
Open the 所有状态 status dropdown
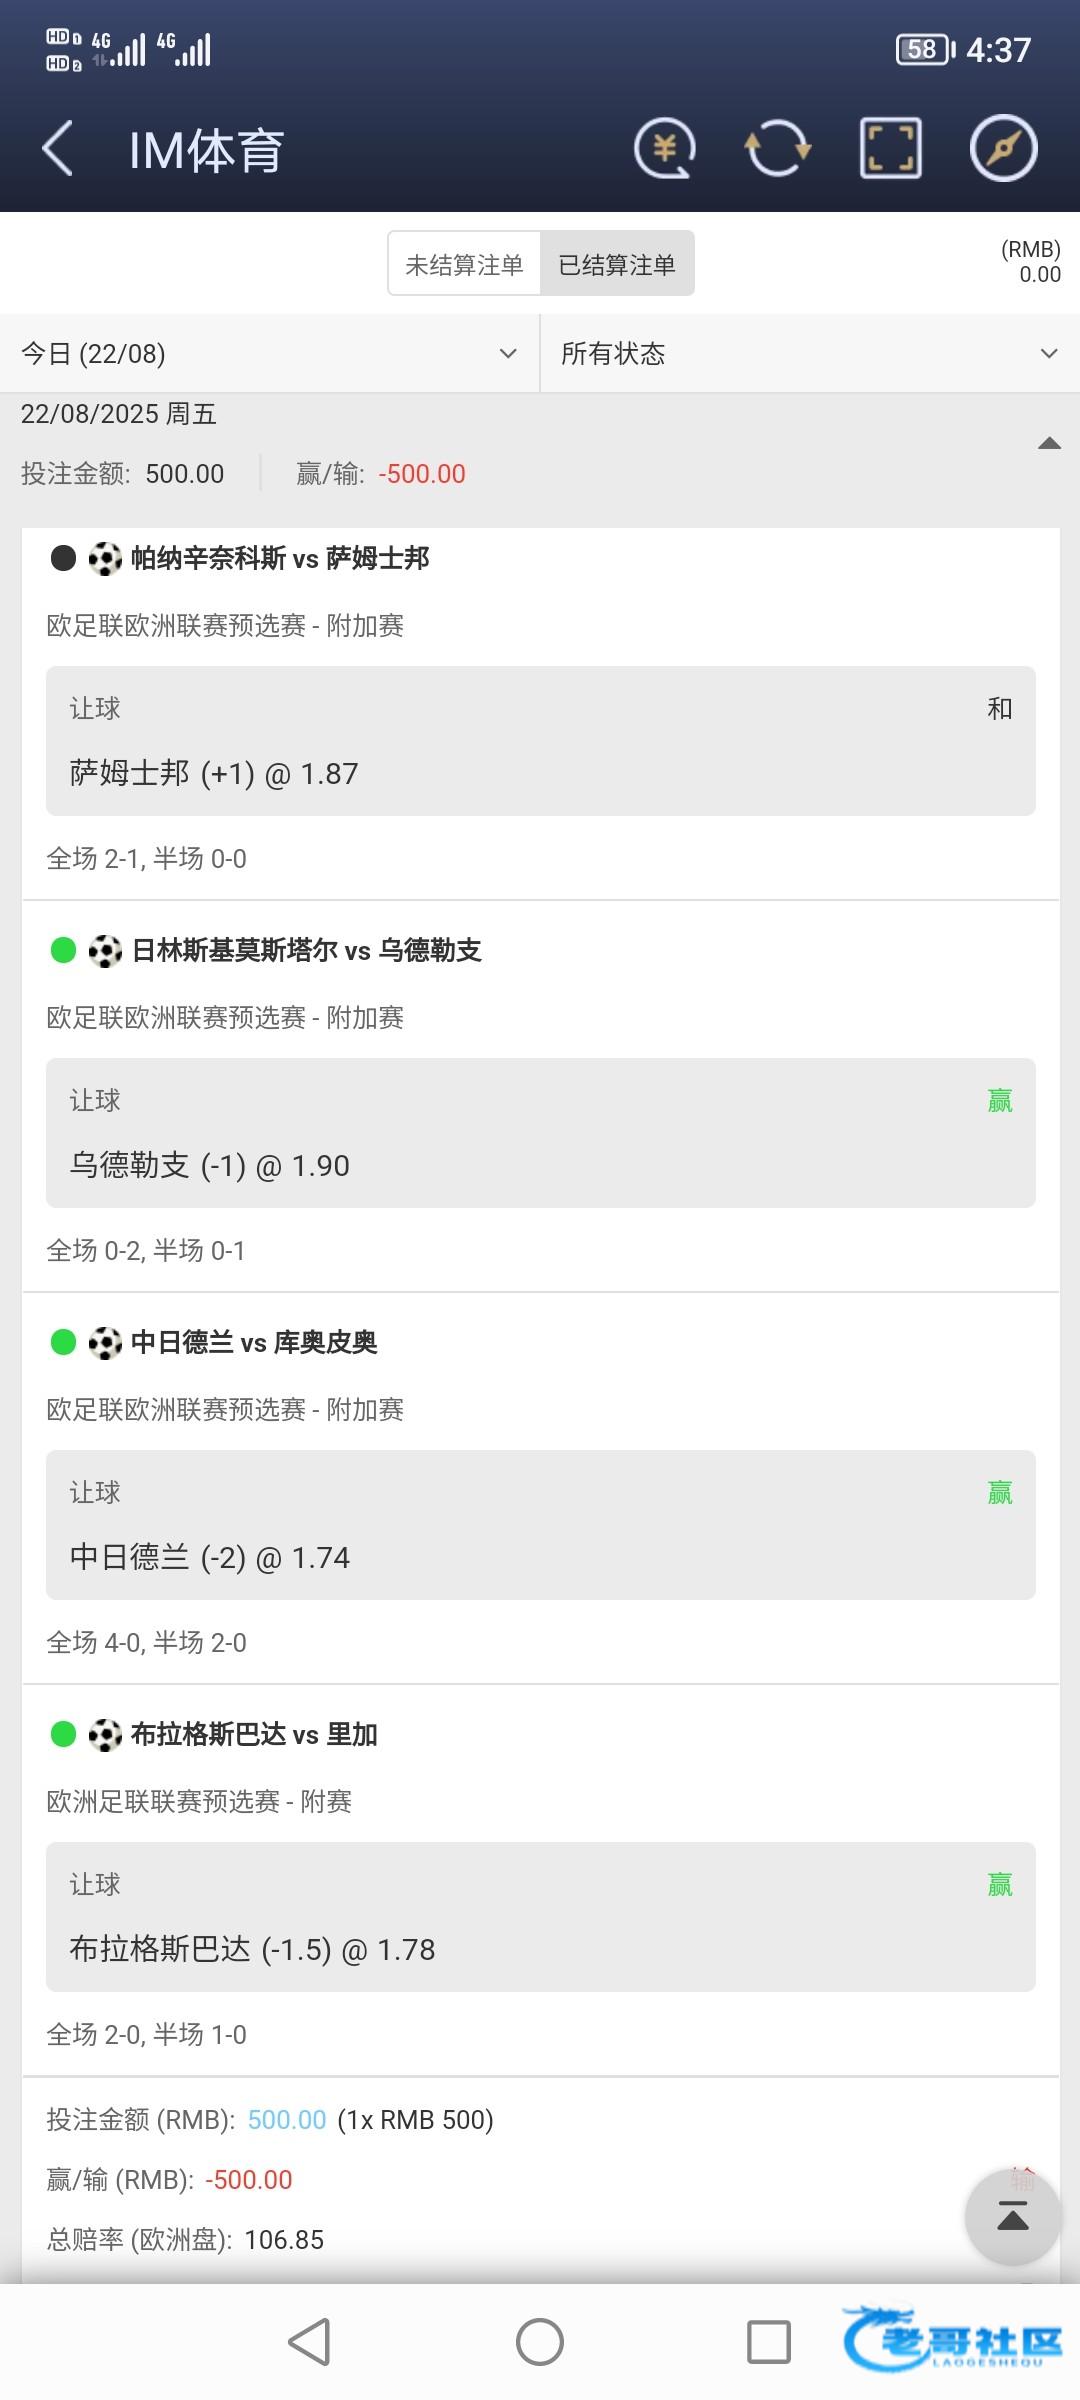tap(810, 354)
